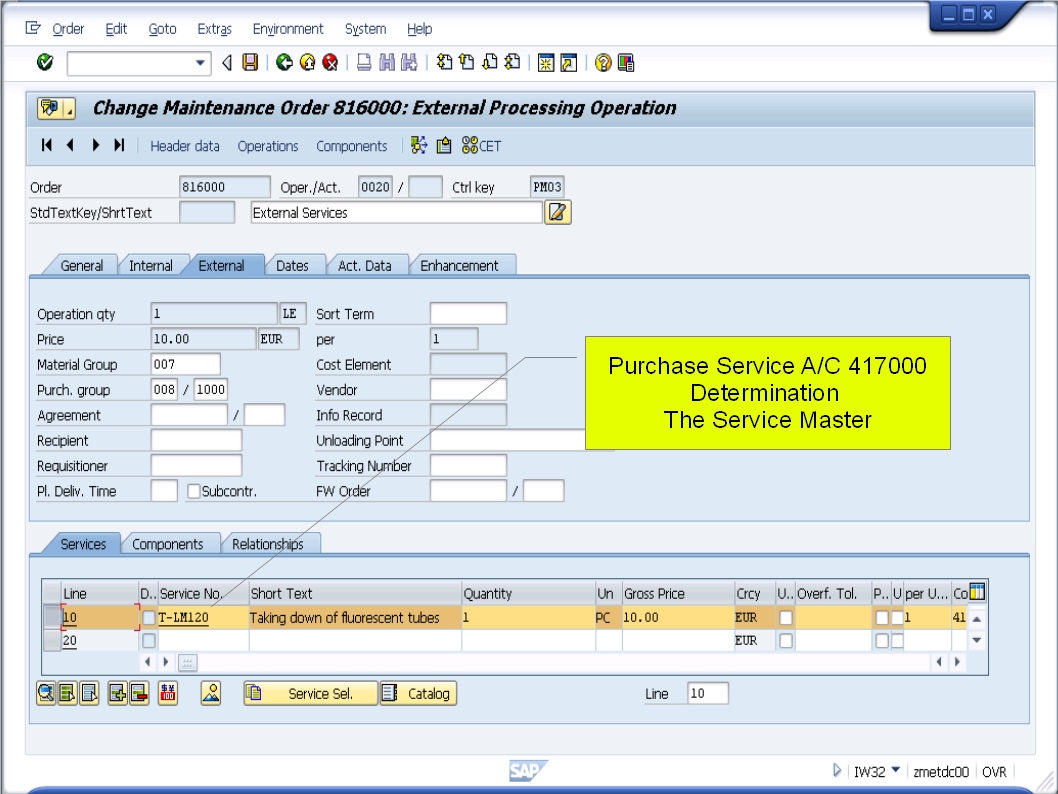Toggle deletion checkbox on line 20
The height and width of the screenshot is (794, 1058).
pyautogui.click(x=149, y=640)
